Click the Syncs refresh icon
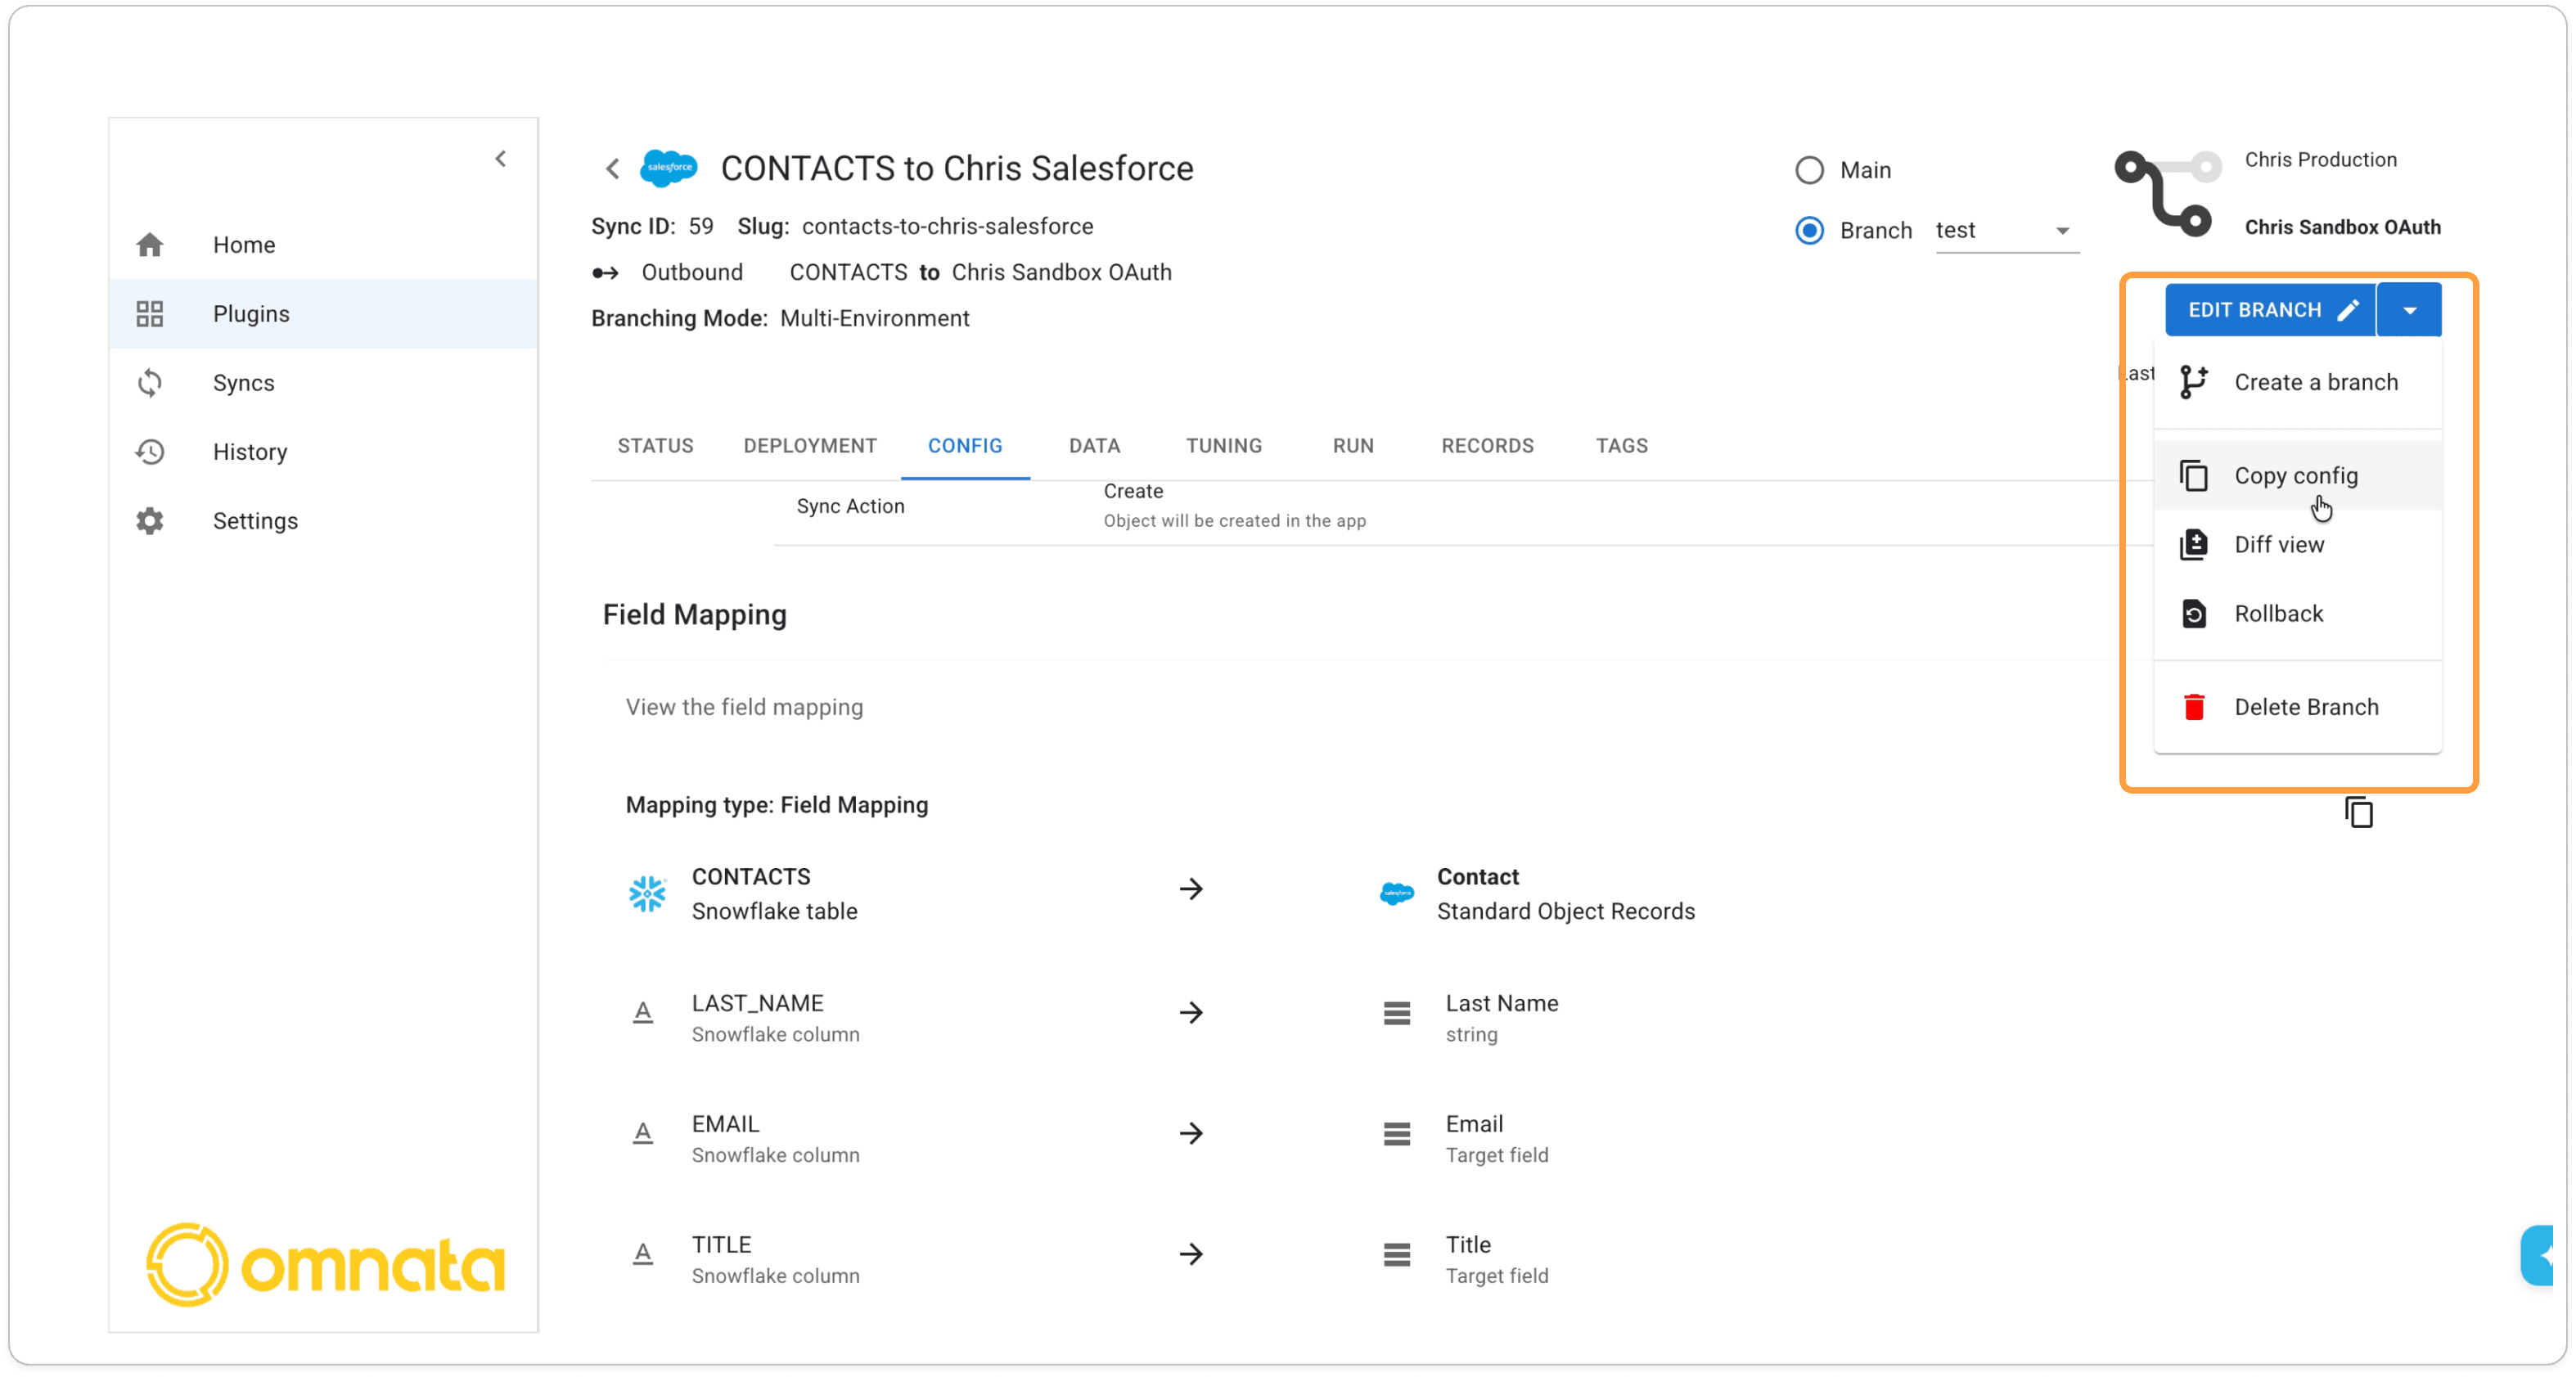This screenshot has height=1377, width=2576. pyautogui.click(x=150, y=383)
